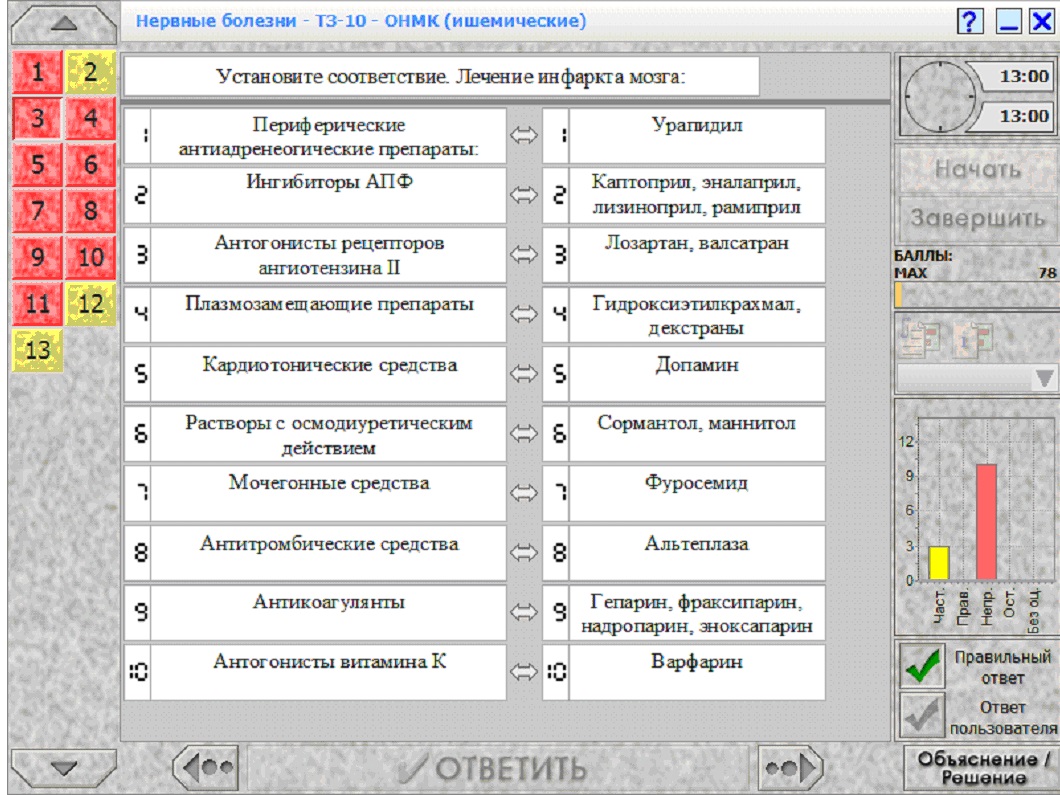Click swap arrow for Урапидил row
The height and width of the screenshot is (795, 1060).
tap(523, 136)
